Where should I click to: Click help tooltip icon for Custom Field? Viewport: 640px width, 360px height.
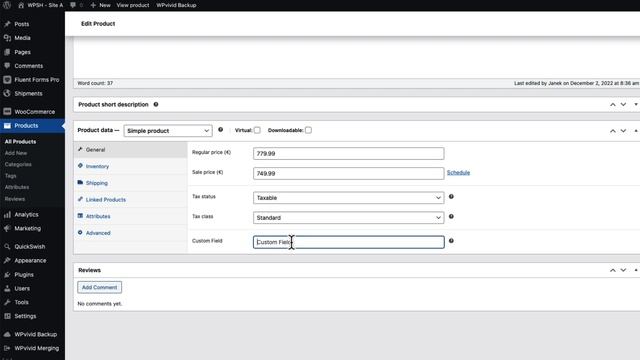coord(451,241)
